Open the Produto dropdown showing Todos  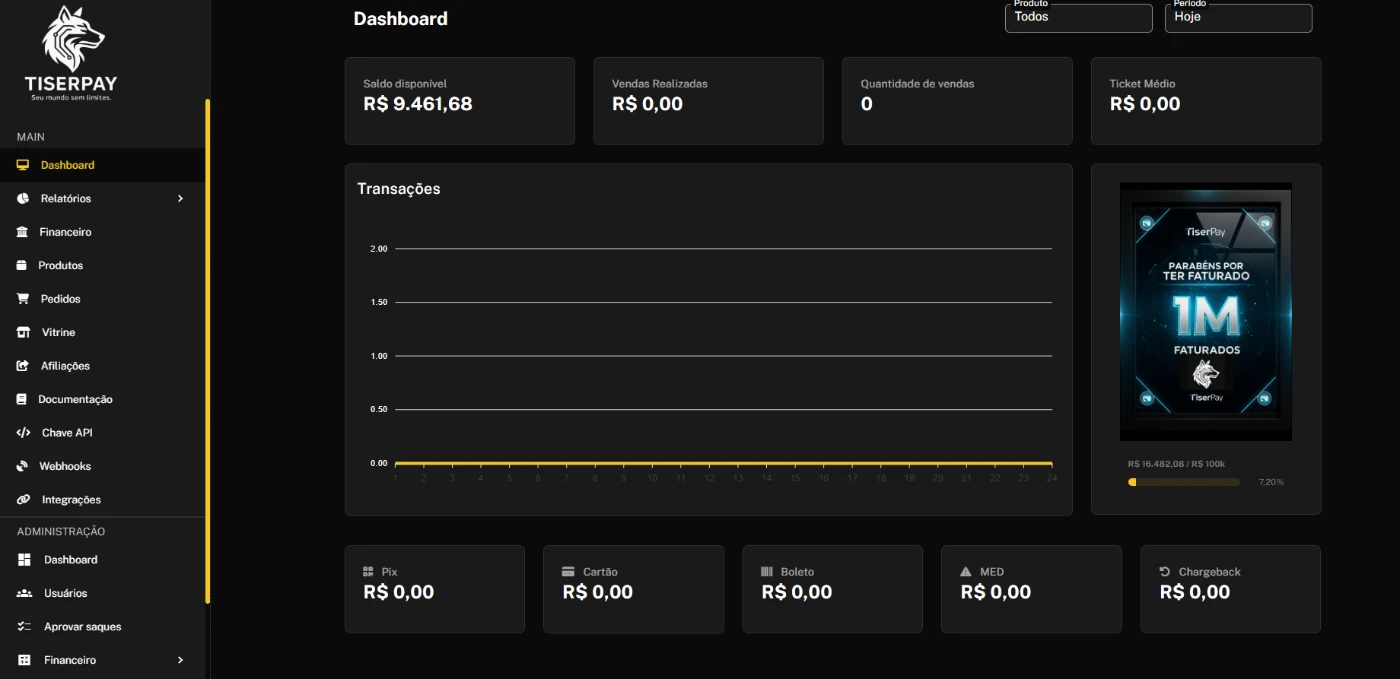1078,18
